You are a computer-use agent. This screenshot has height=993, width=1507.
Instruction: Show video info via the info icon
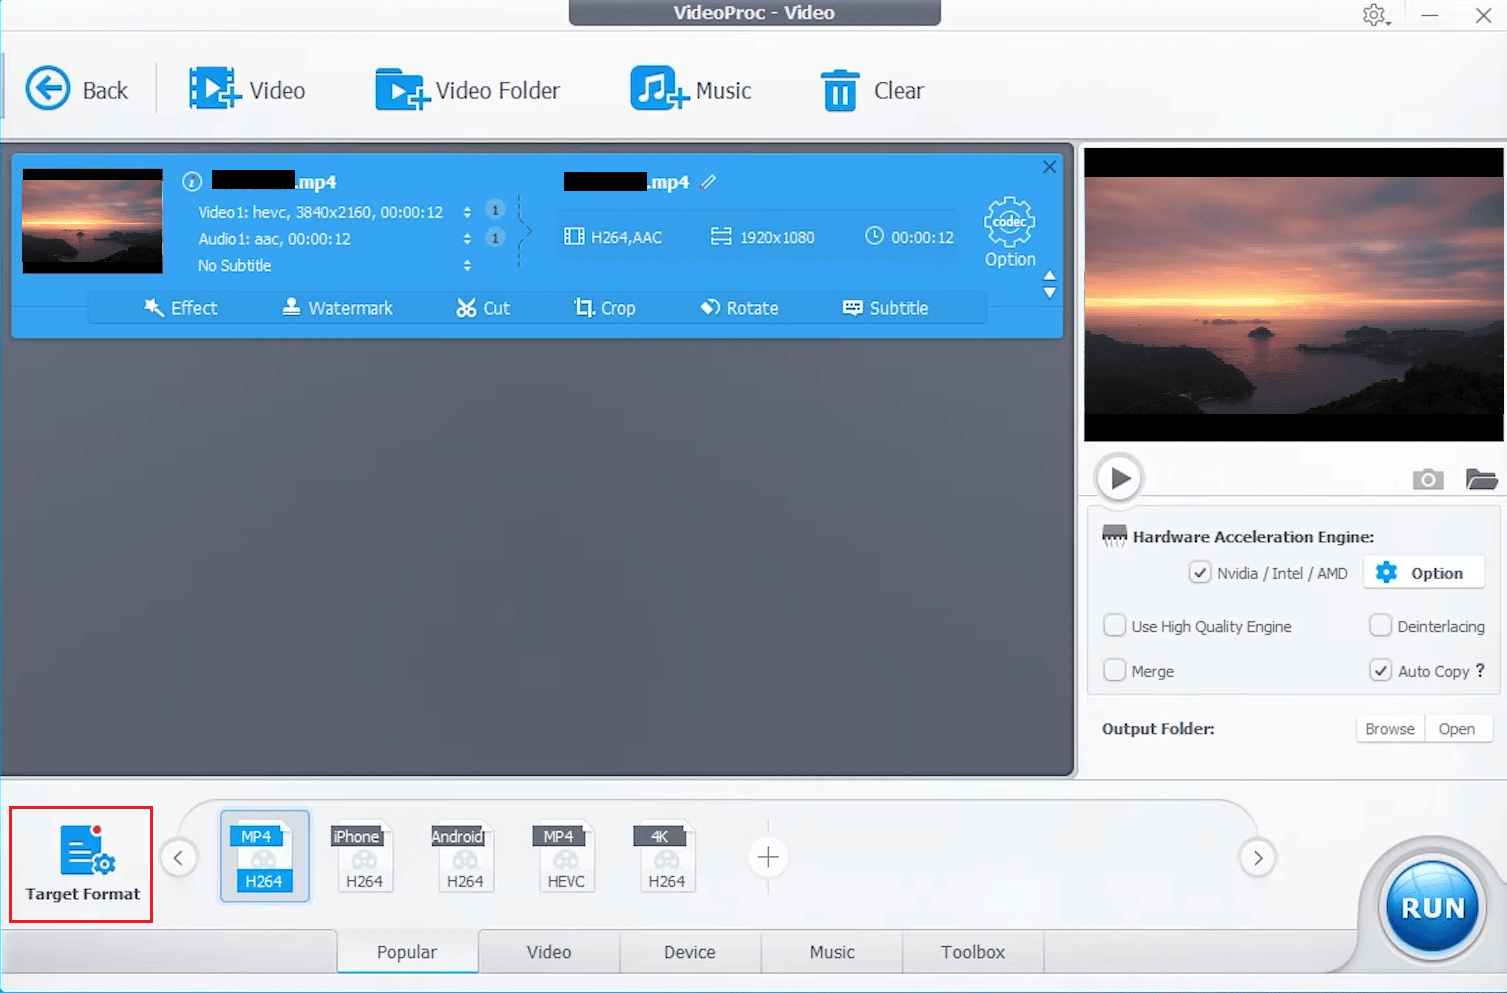pyautogui.click(x=192, y=182)
